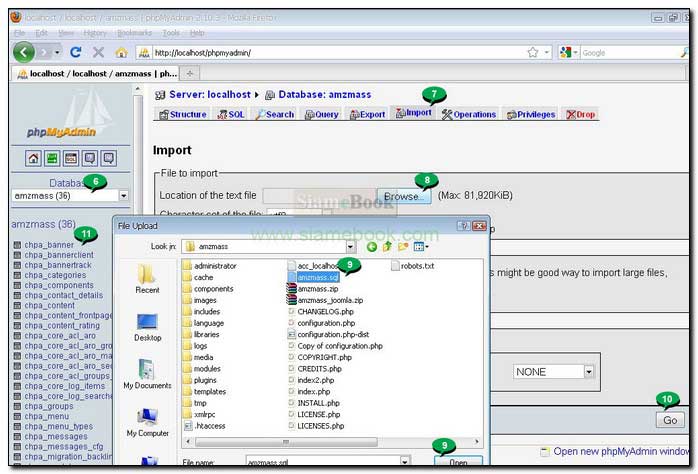Click table icon beside chpa_menu
The width and height of the screenshot is (698, 474).
tap(17, 416)
